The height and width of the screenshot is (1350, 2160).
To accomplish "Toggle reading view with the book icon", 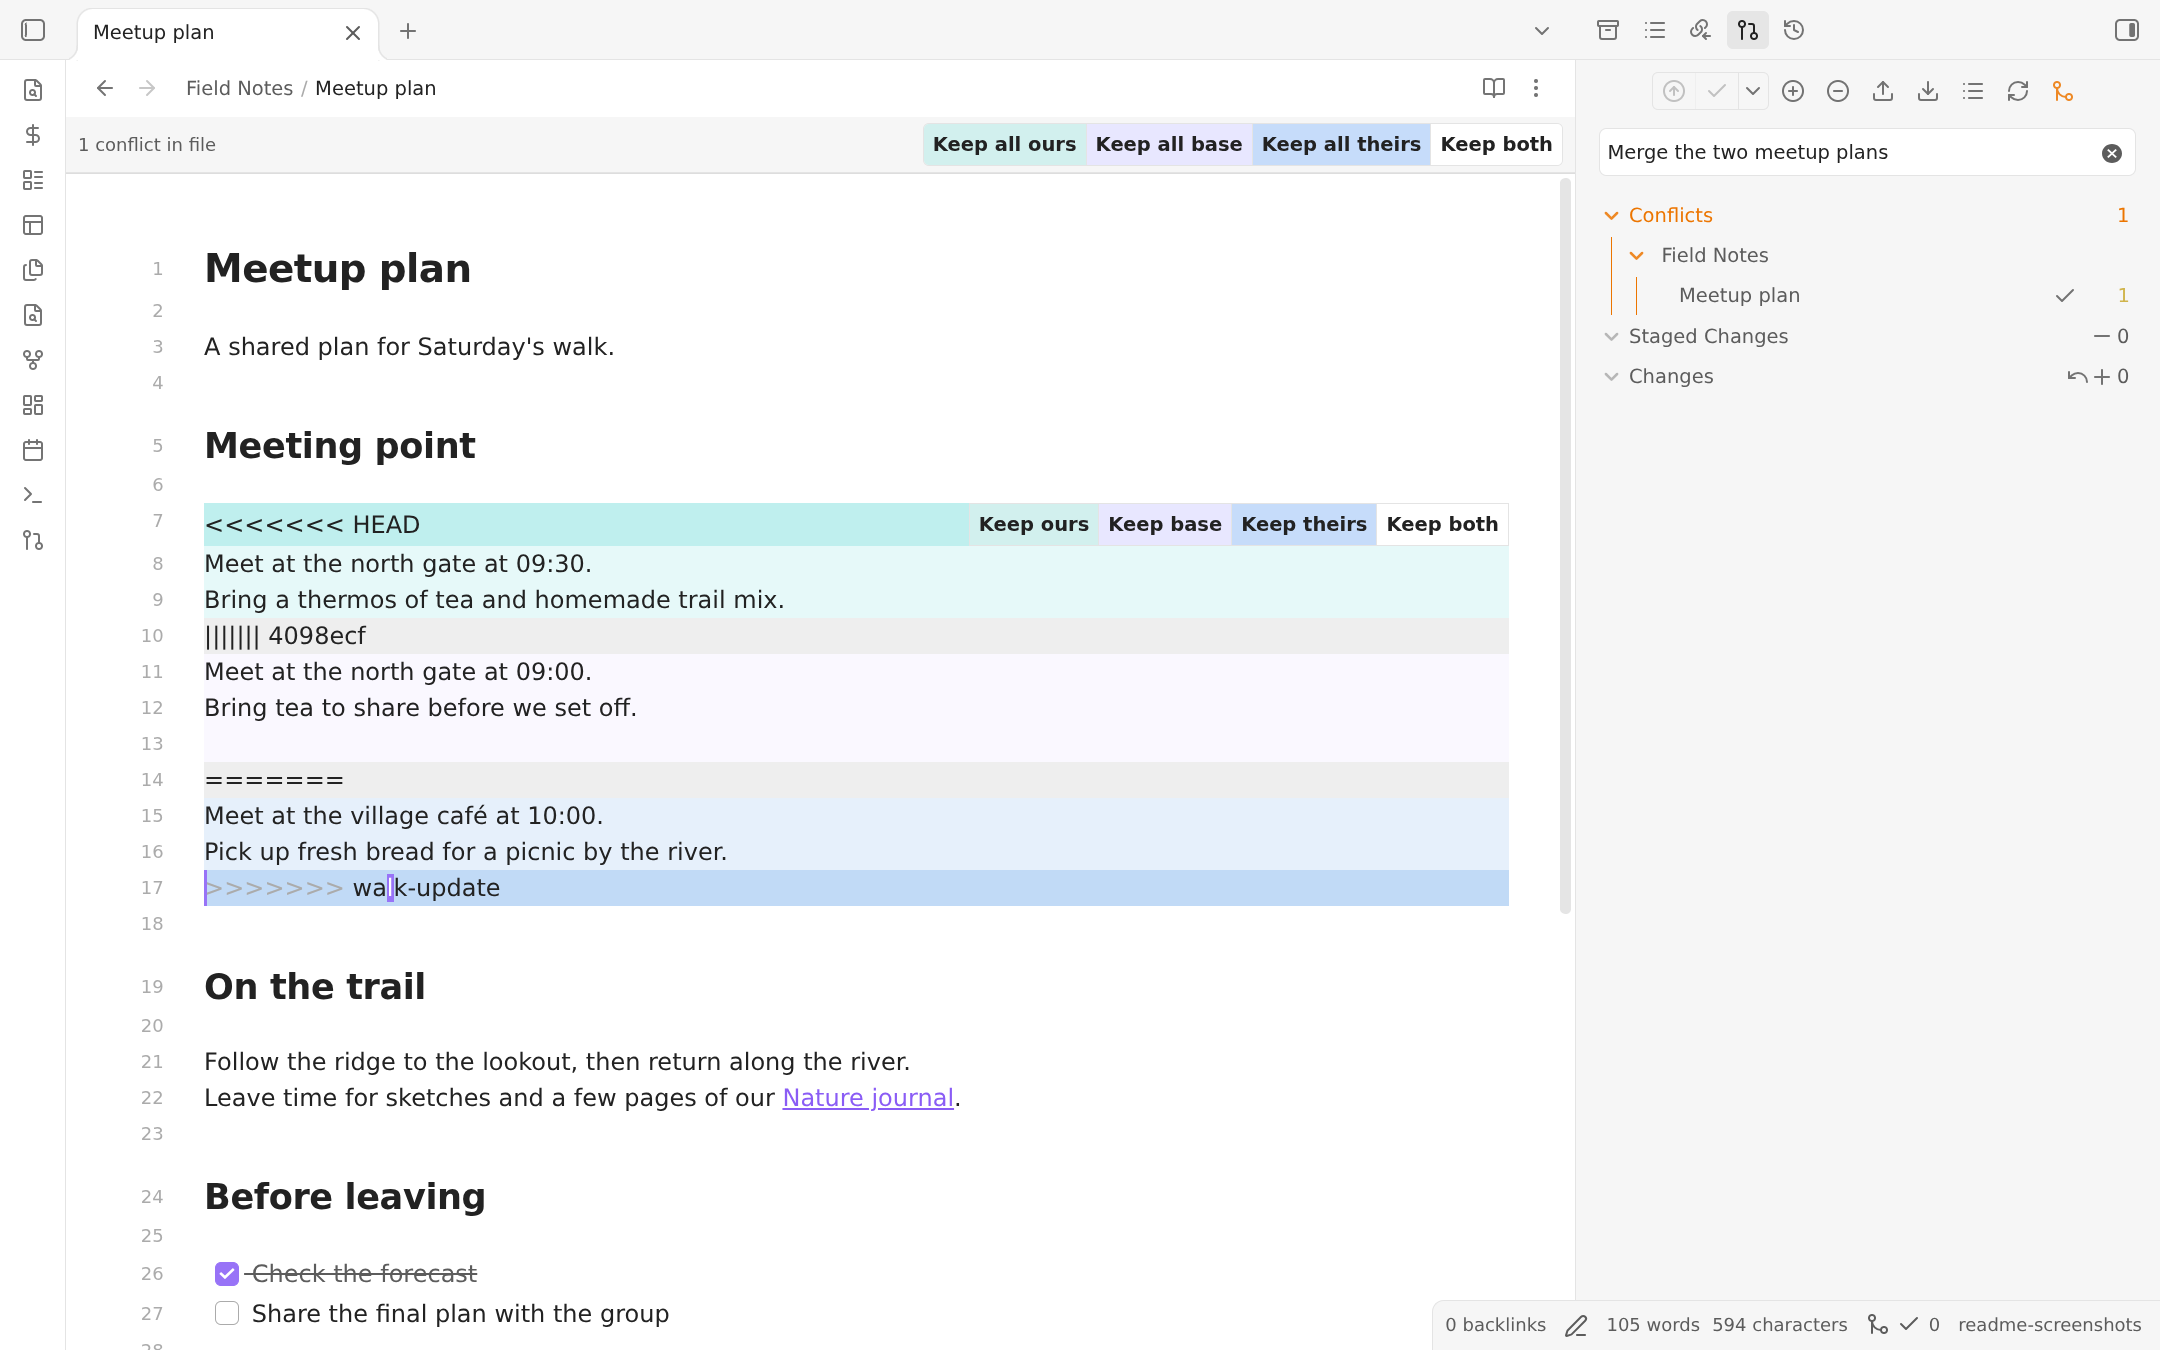I will click(x=1494, y=88).
